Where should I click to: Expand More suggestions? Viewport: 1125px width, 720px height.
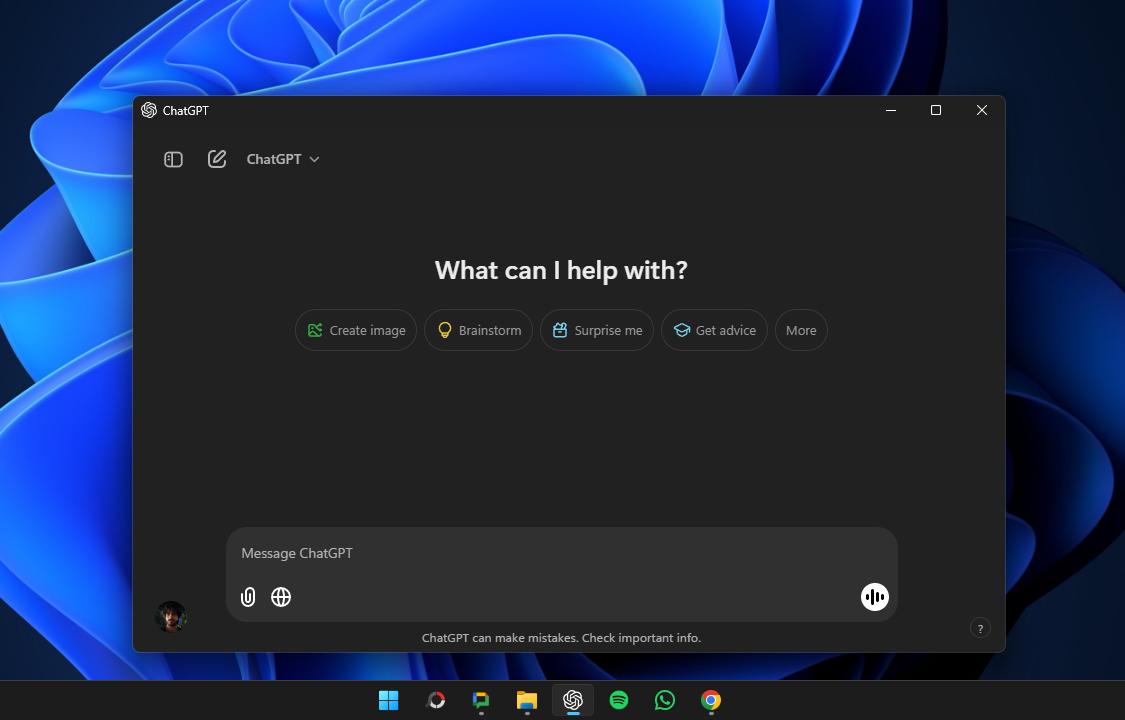(801, 330)
